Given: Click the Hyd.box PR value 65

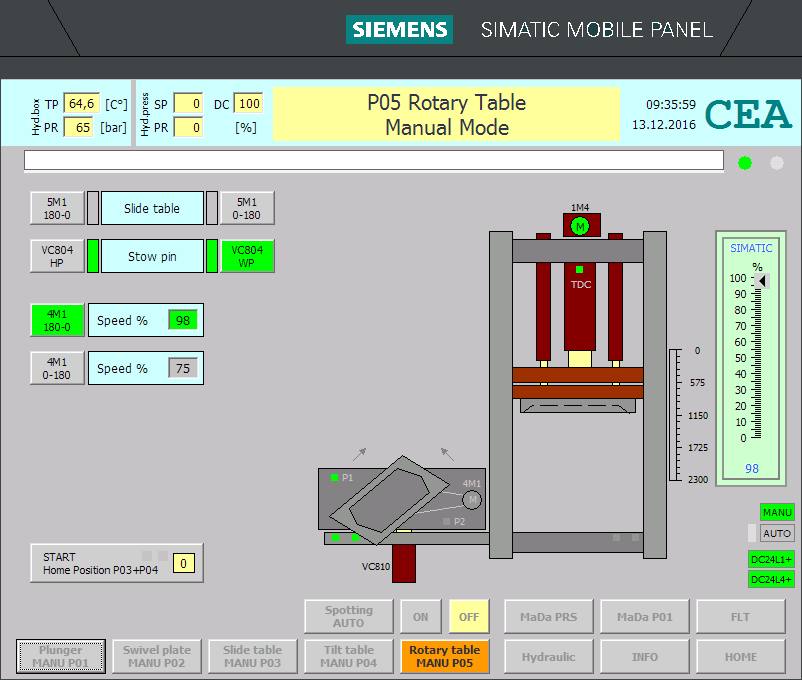Looking at the screenshot, I should [x=78, y=127].
